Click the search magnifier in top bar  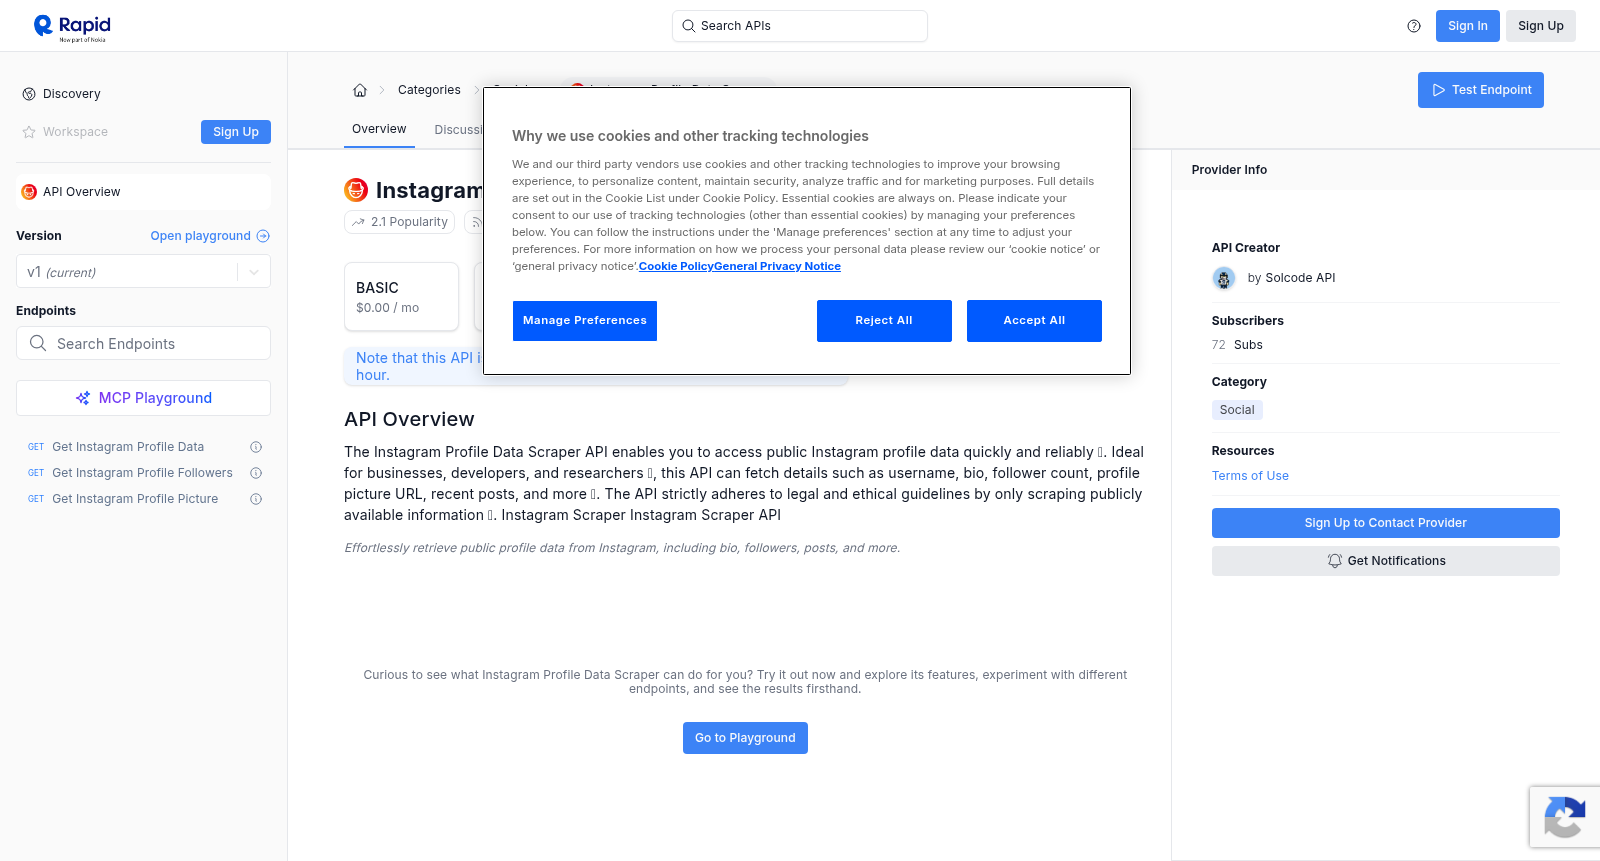pos(688,26)
